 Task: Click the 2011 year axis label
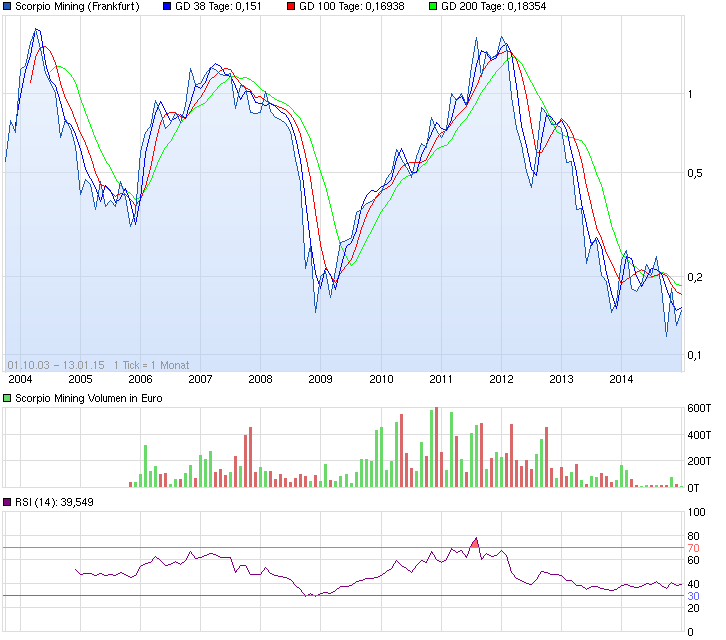point(441,379)
